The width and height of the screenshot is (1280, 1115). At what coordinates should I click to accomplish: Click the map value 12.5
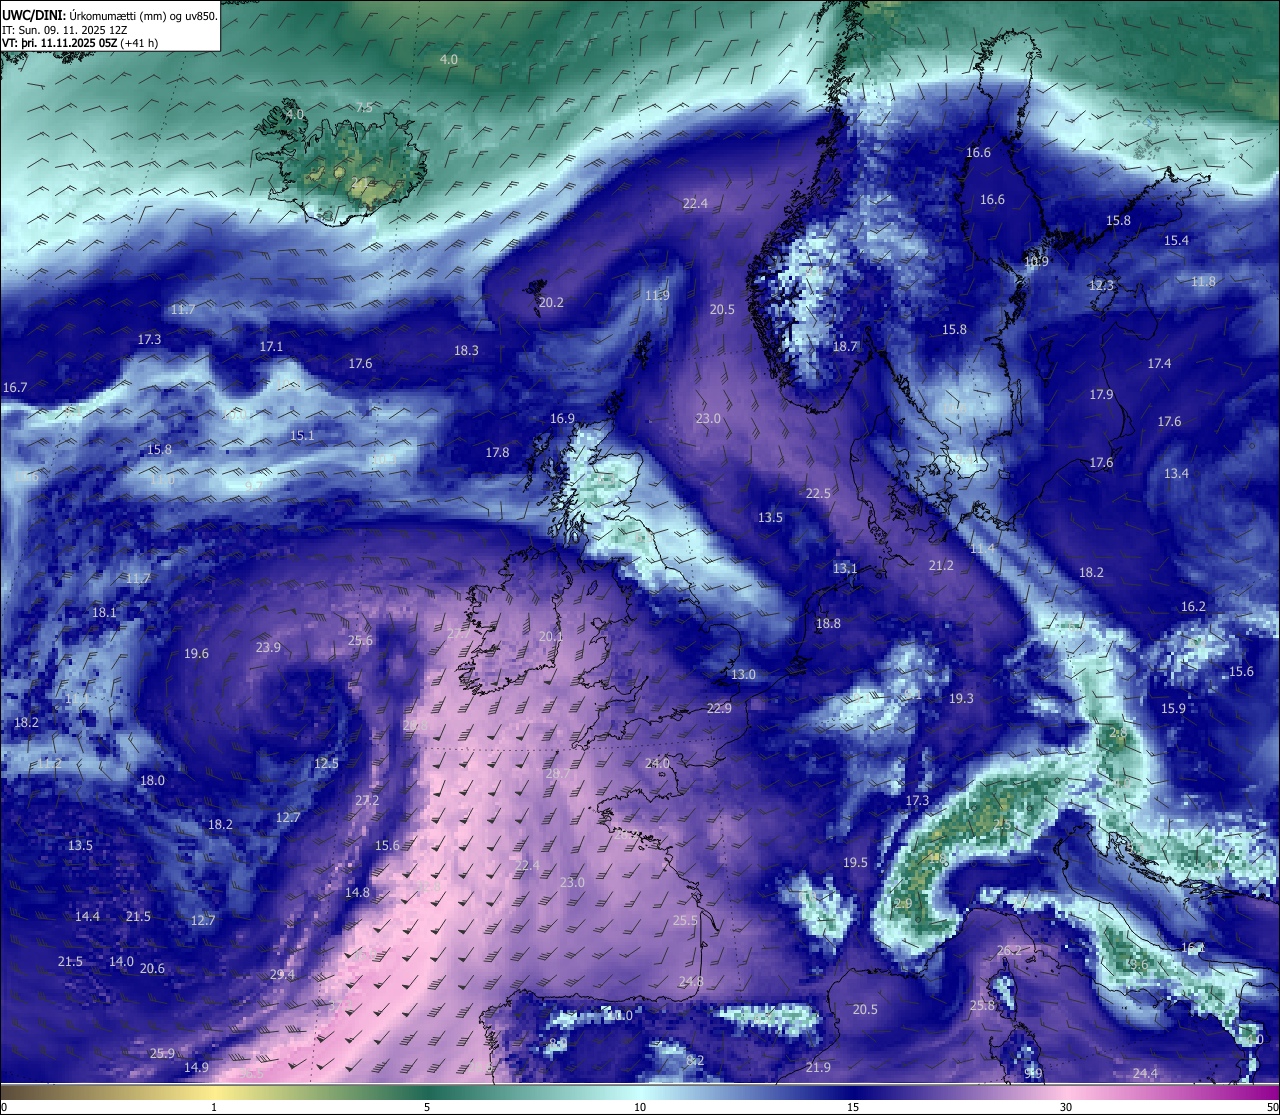[x=326, y=763]
